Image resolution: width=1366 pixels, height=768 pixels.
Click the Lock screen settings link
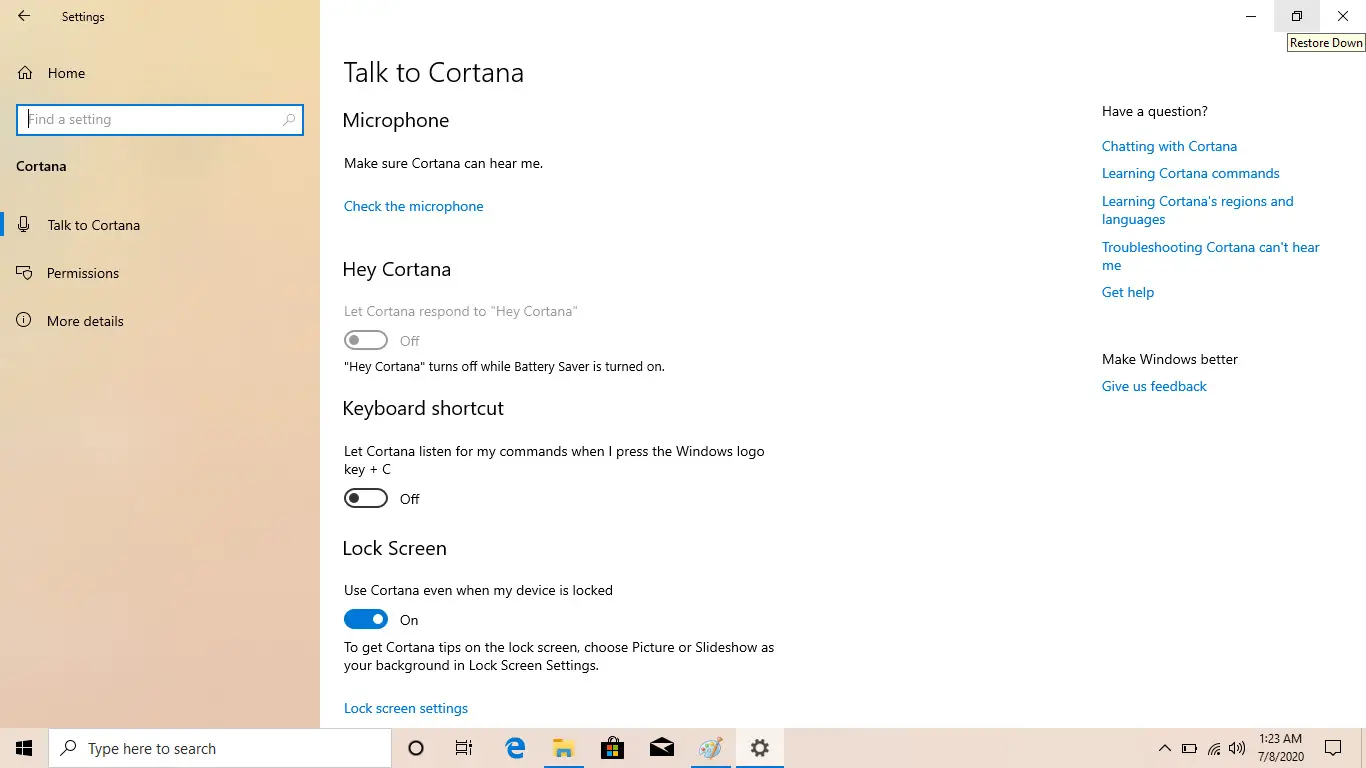pyautogui.click(x=405, y=708)
